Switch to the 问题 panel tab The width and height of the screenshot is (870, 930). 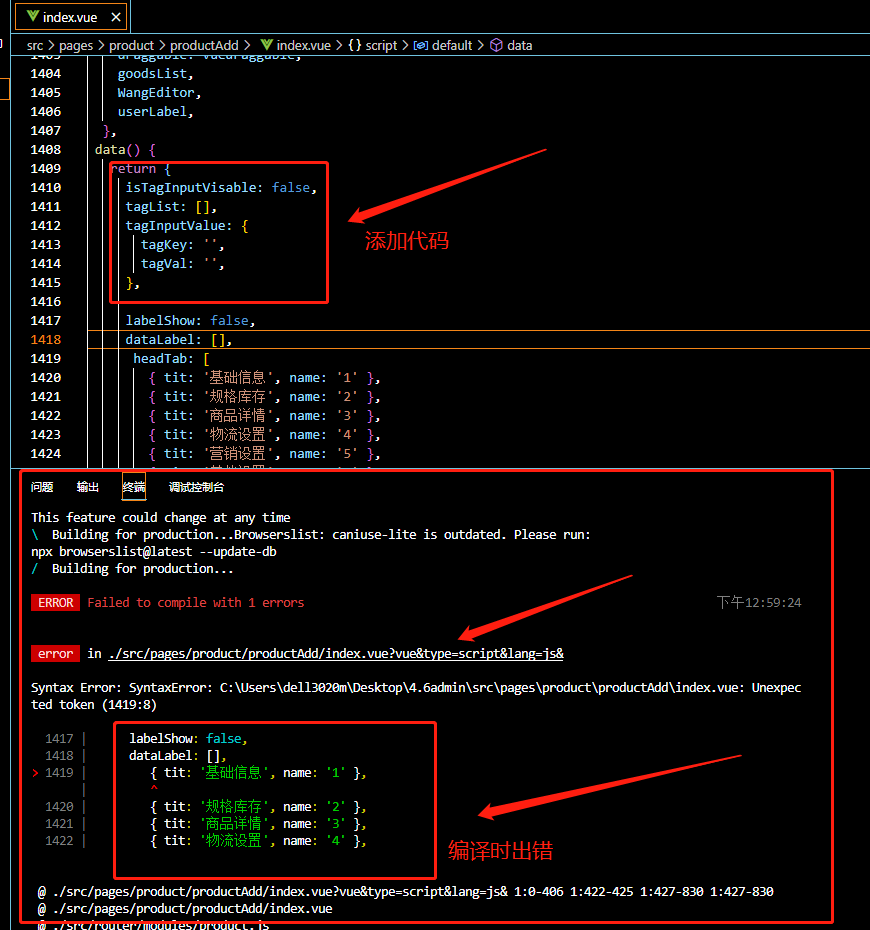42,487
